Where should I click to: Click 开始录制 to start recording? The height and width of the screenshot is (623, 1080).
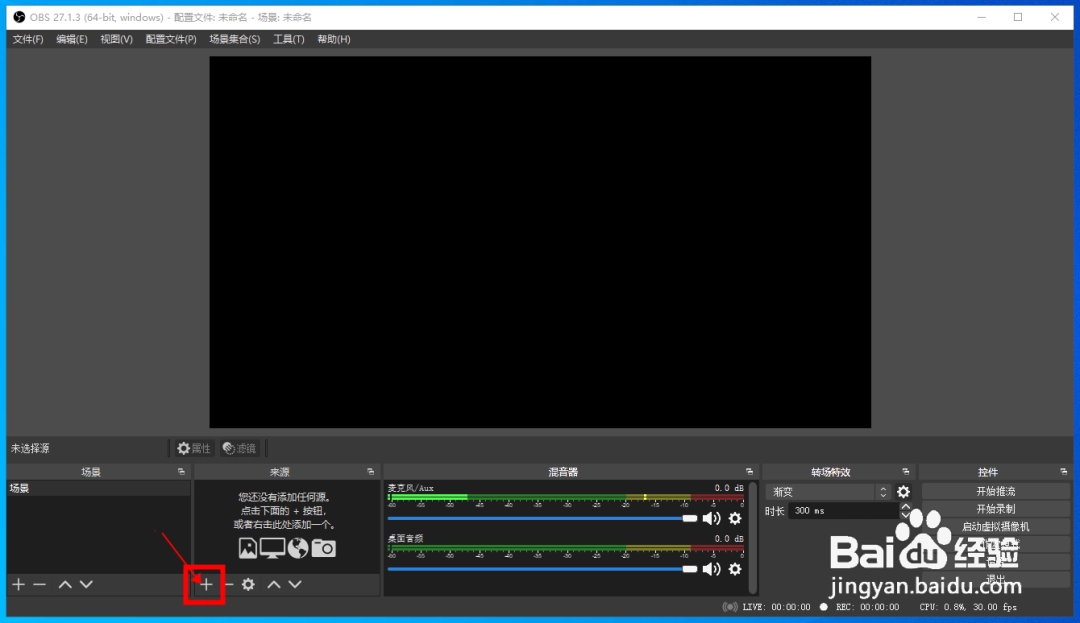(x=995, y=509)
